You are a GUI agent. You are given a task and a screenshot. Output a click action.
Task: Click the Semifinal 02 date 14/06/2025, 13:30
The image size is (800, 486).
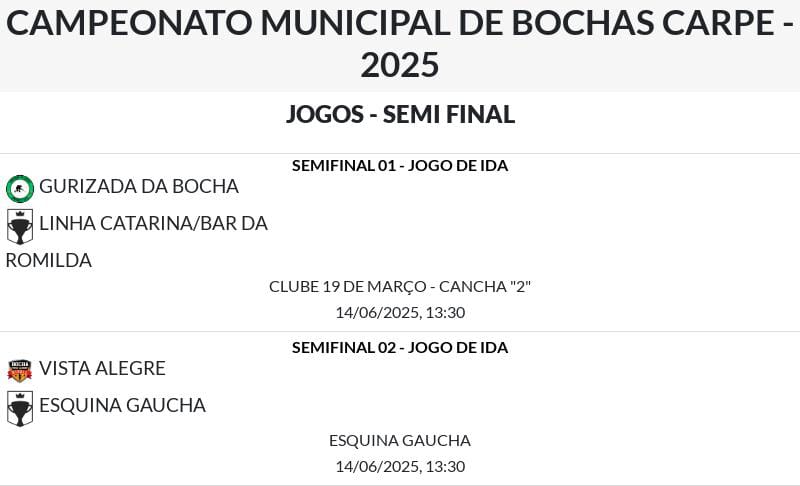point(400,467)
